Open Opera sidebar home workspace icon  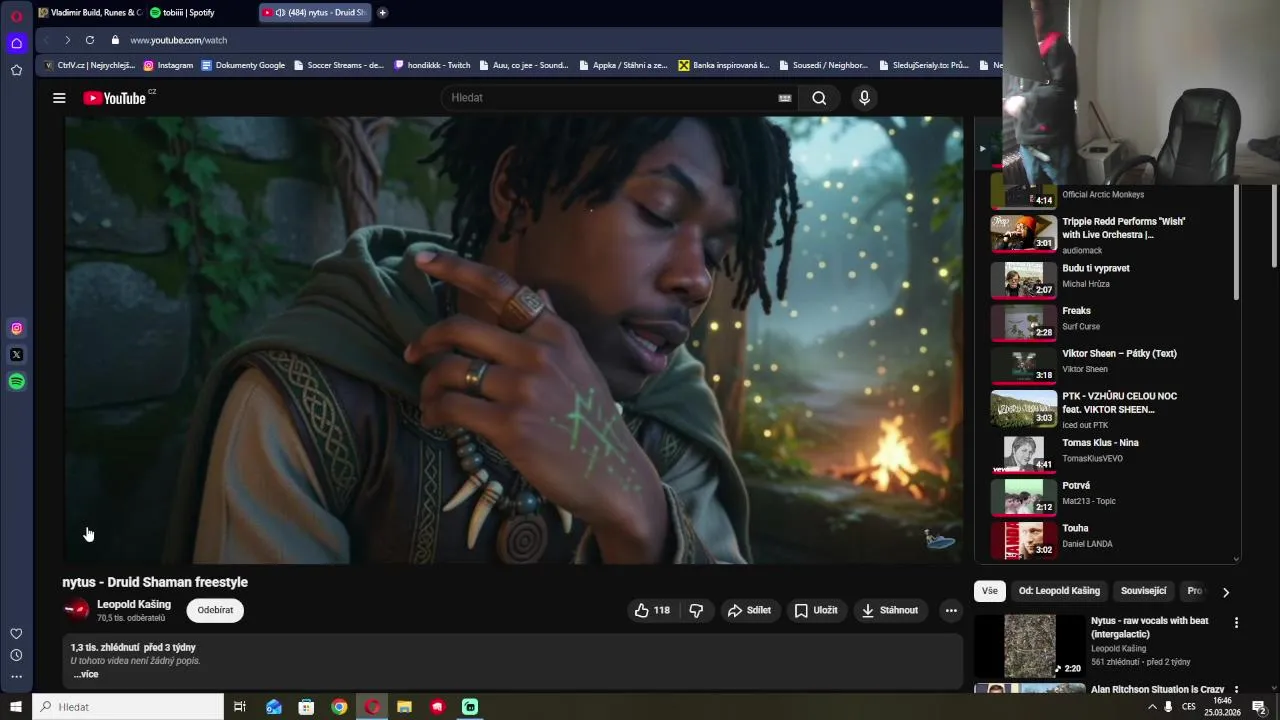[16, 43]
